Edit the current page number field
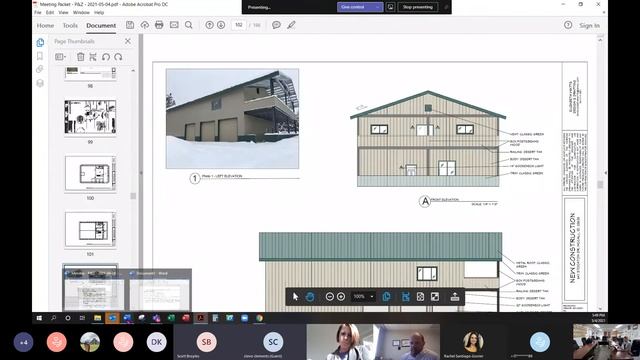Screen dimensions: 640x360 tap(239, 25)
